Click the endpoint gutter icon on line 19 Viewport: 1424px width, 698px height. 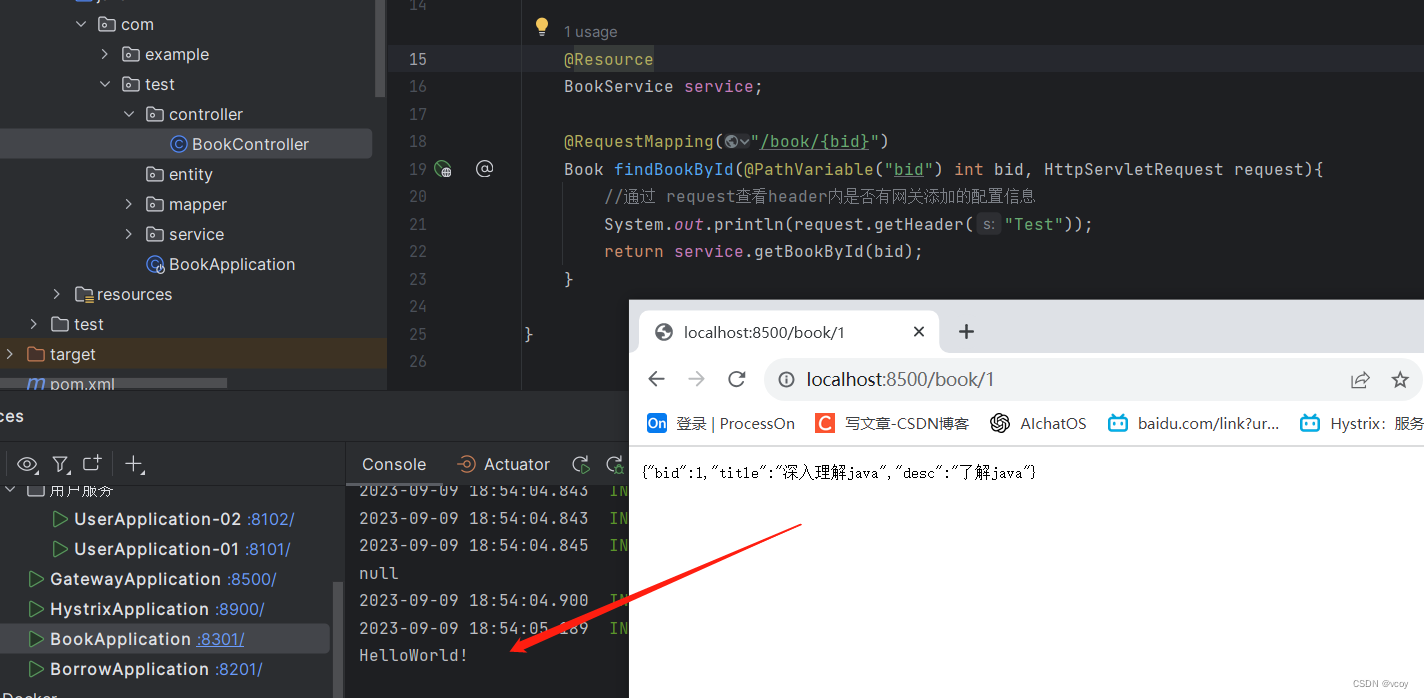point(443,169)
